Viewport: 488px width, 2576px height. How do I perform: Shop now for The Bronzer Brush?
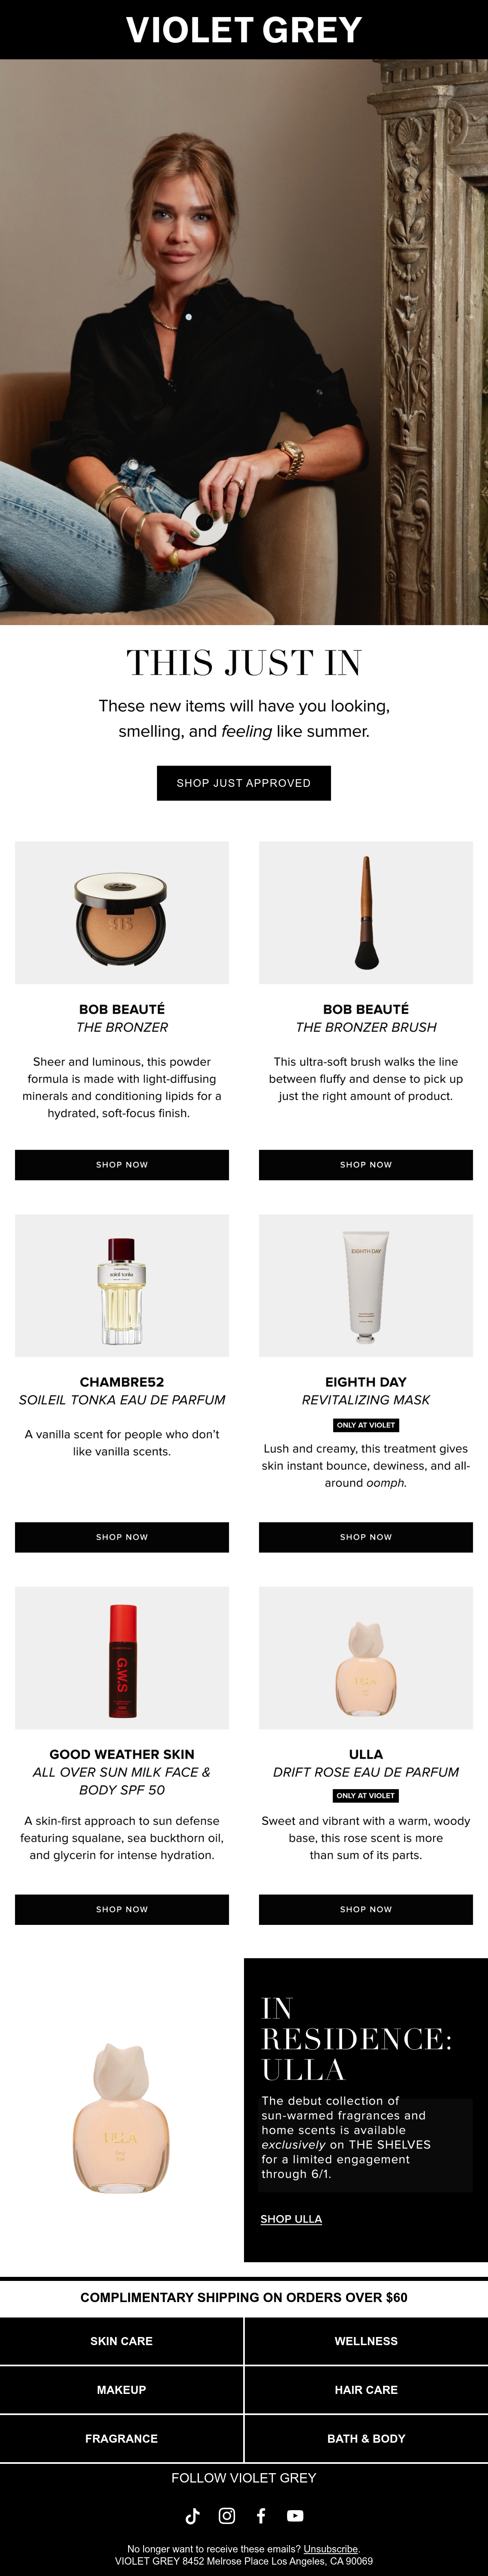pyautogui.click(x=366, y=1164)
